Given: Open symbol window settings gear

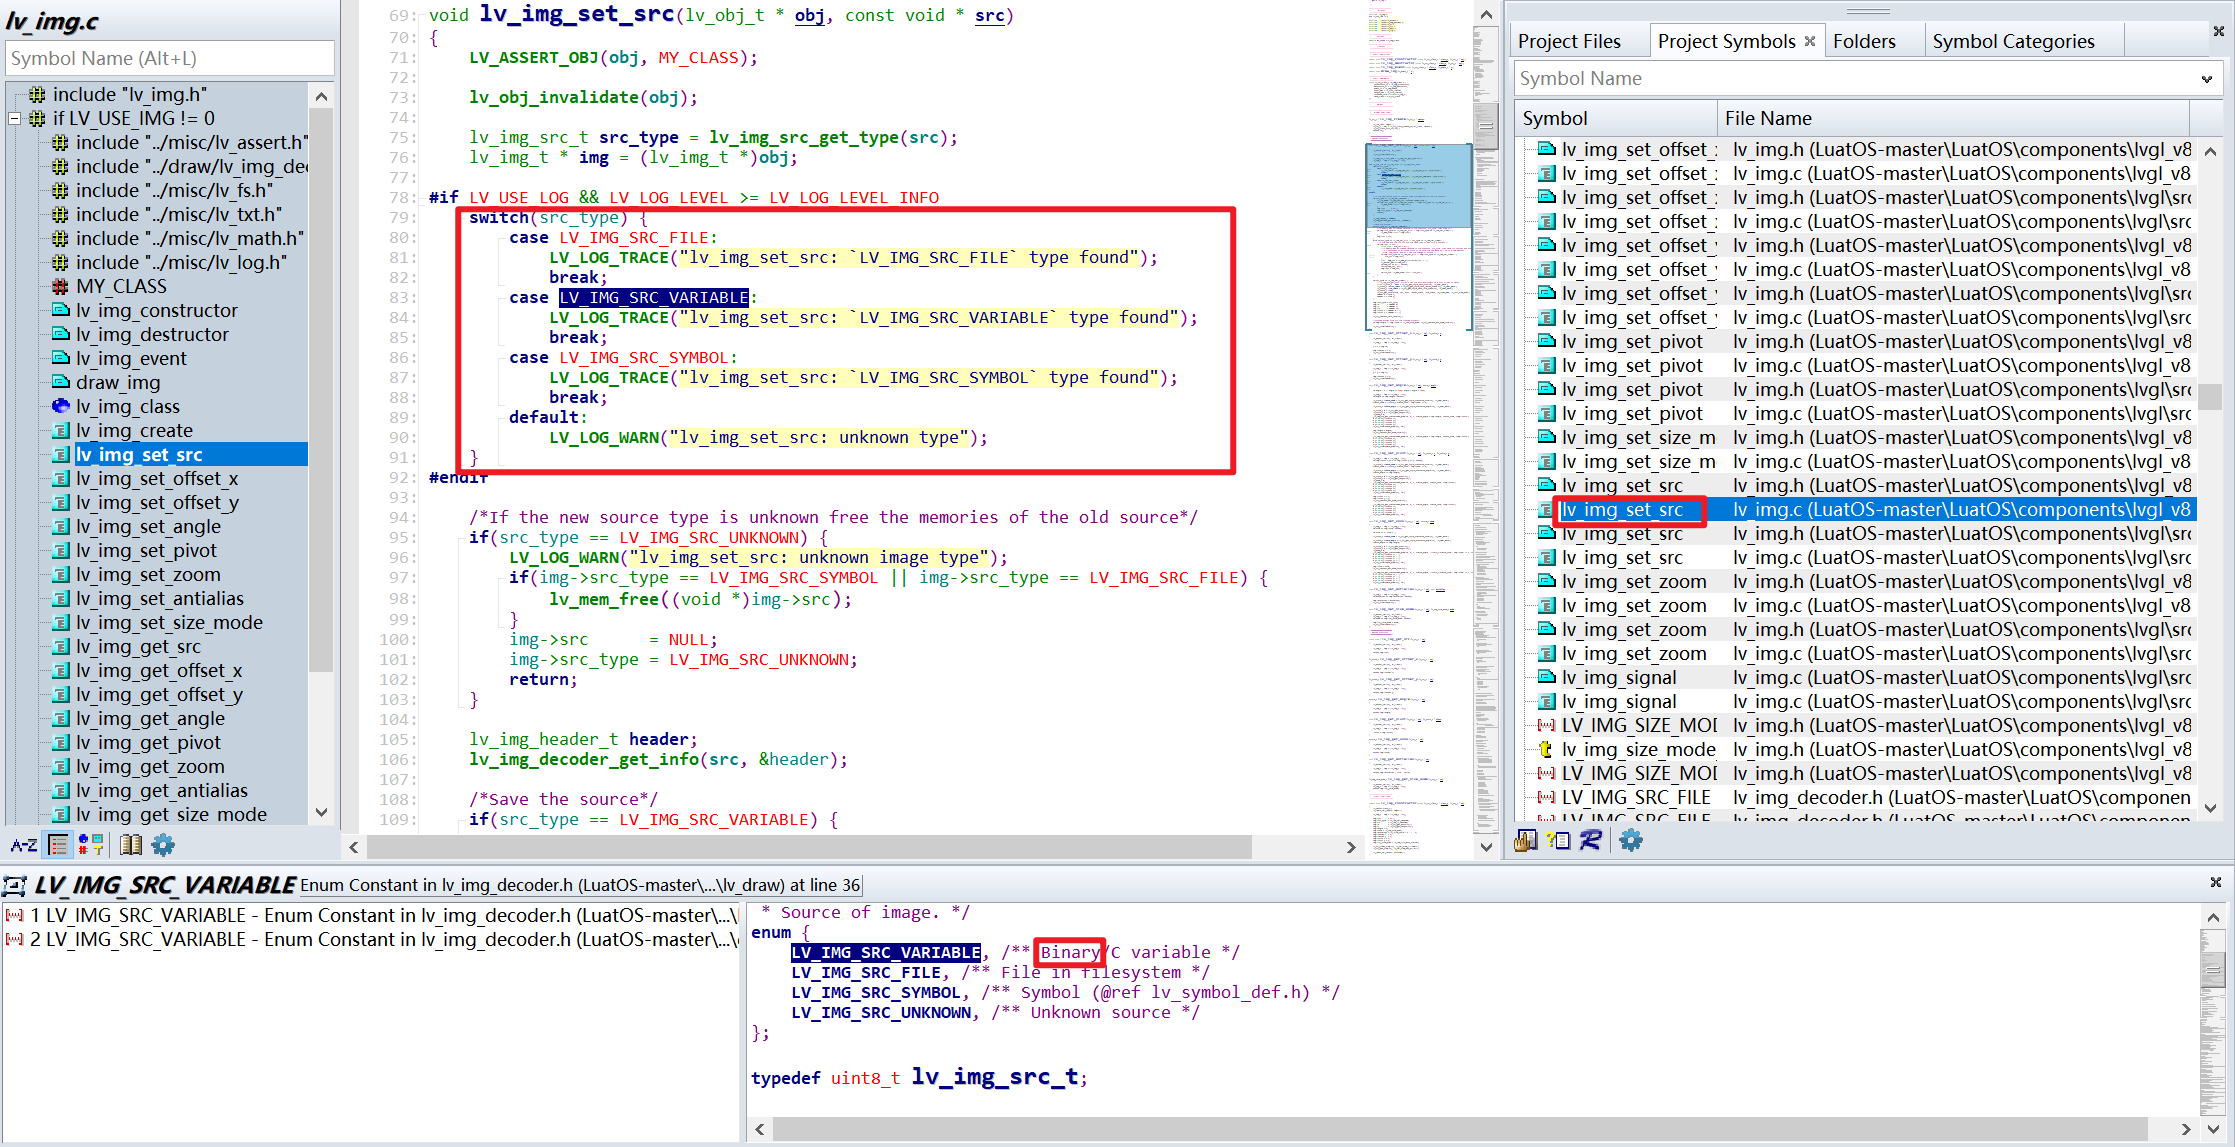Looking at the screenshot, I should click(x=163, y=845).
